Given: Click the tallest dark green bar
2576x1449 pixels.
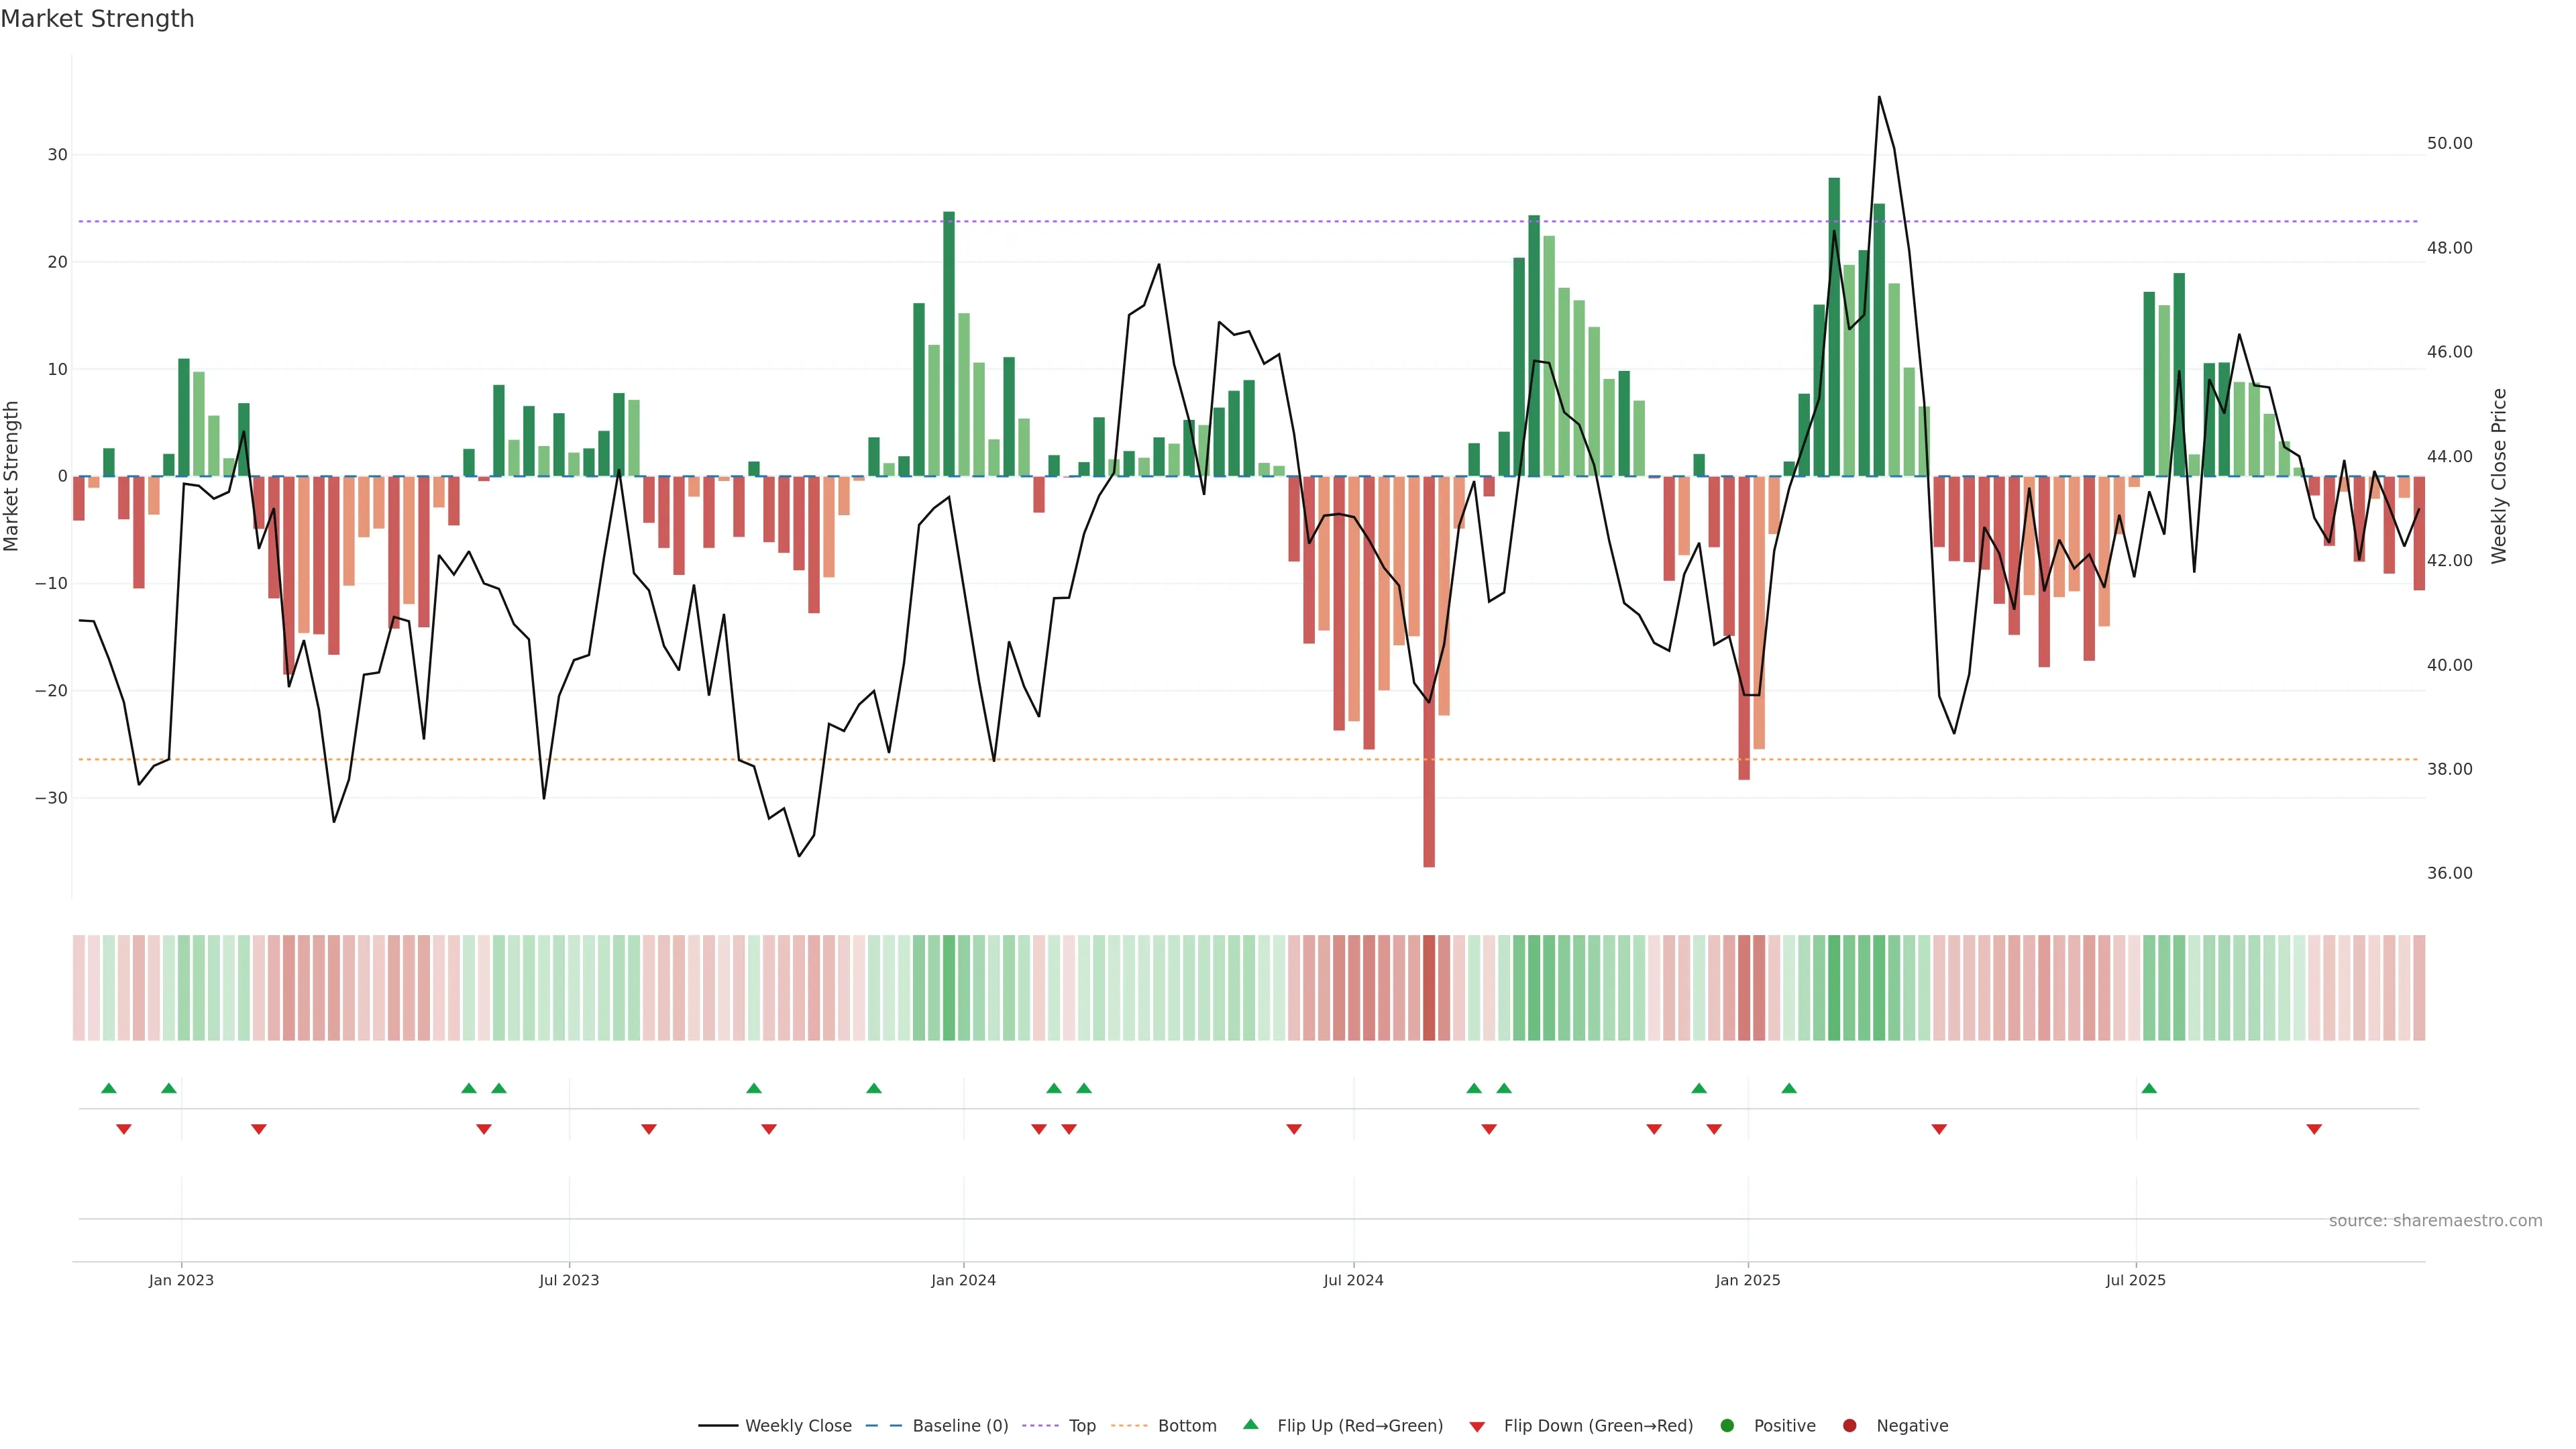Looking at the screenshot, I should [x=1834, y=326].
